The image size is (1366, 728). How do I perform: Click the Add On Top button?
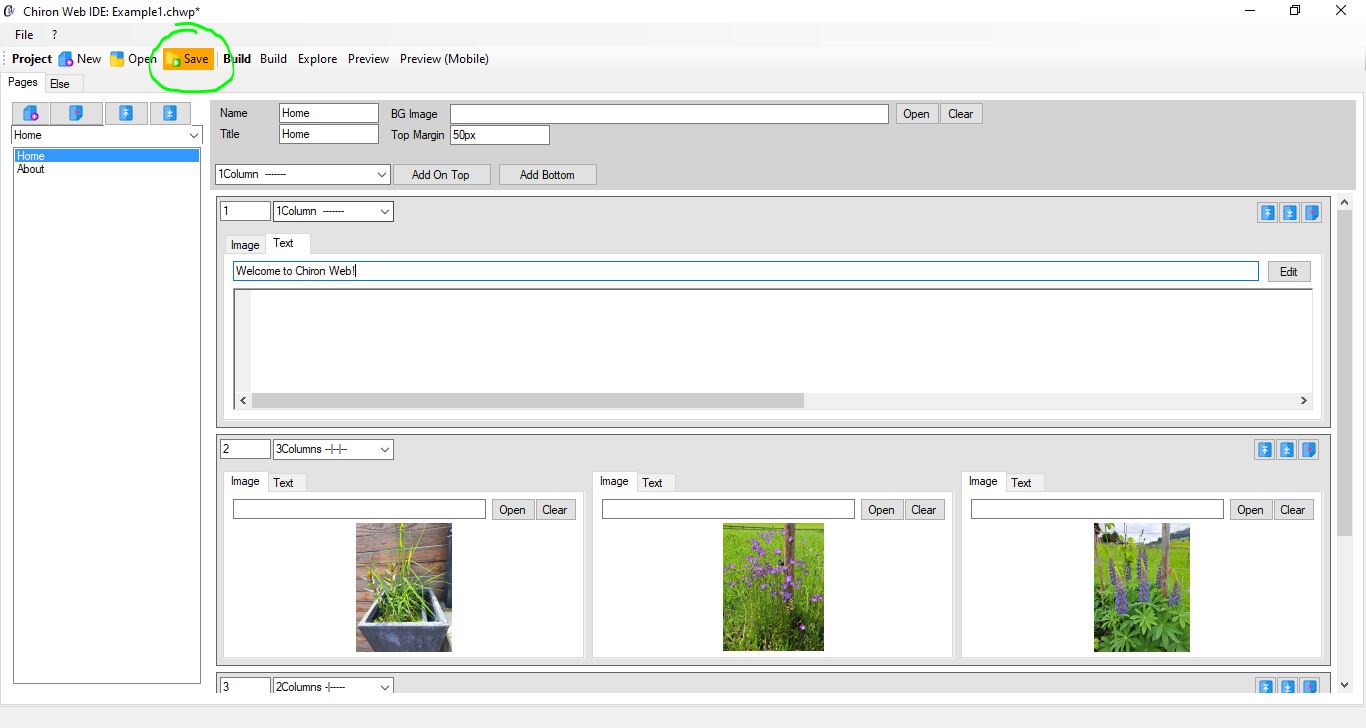(440, 175)
